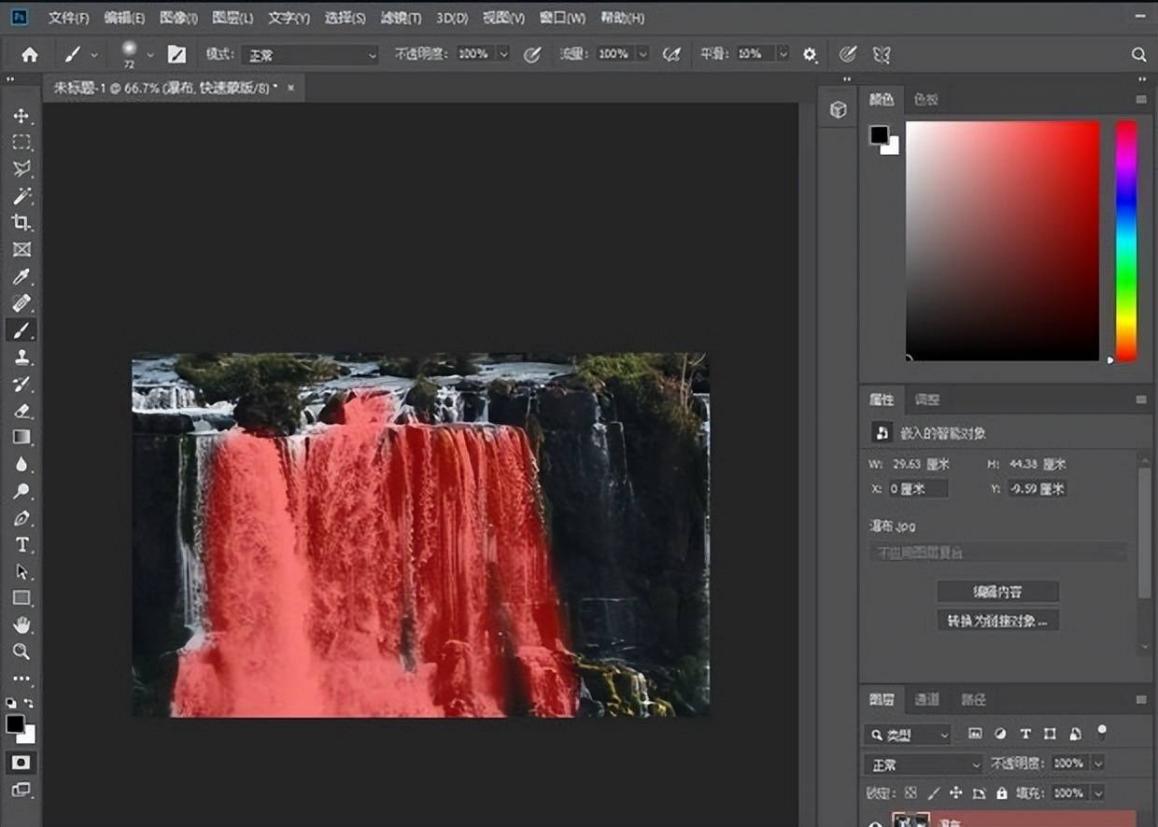Choose the Eraser tool
Image resolution: width=1158 pixels, height=827 pixels.
tap(21, 411)
